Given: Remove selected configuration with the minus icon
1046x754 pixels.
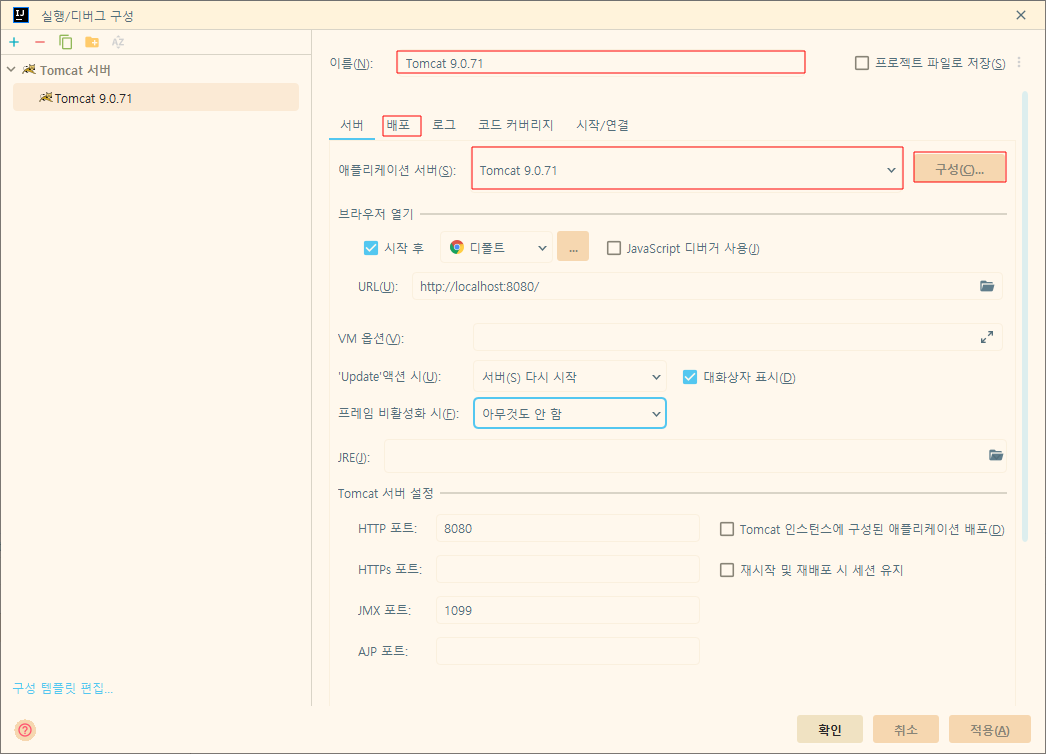Looking at the screenshot, I should (40, 42).
